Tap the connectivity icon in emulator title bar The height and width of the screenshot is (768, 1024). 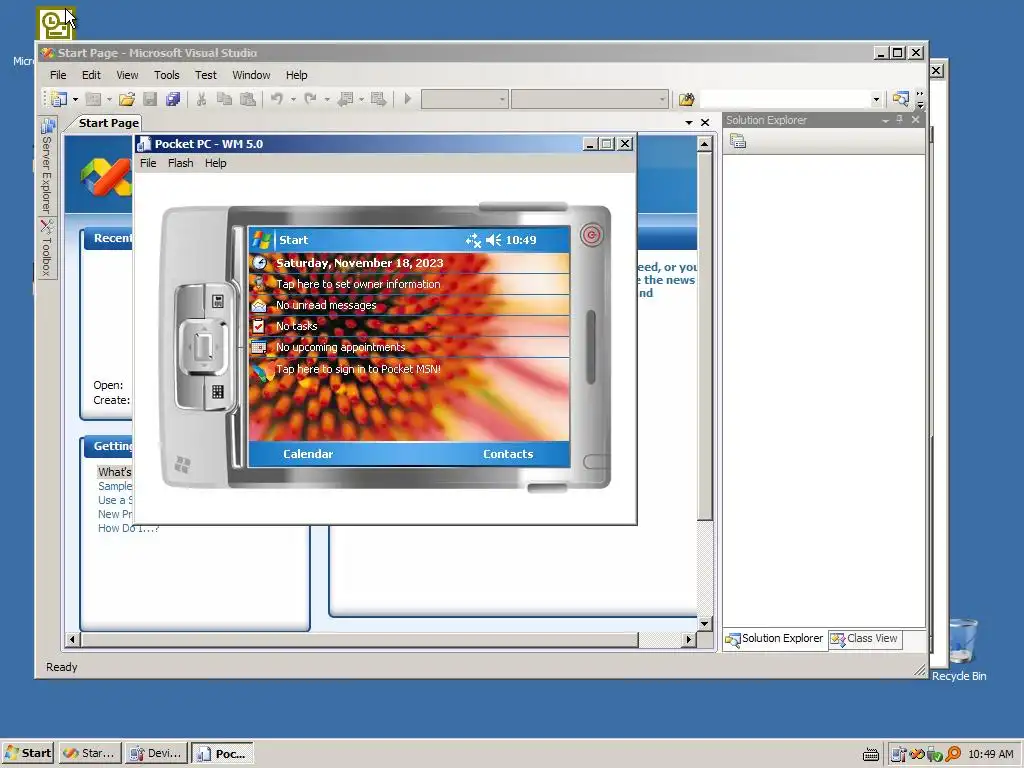tap(473, 240)
